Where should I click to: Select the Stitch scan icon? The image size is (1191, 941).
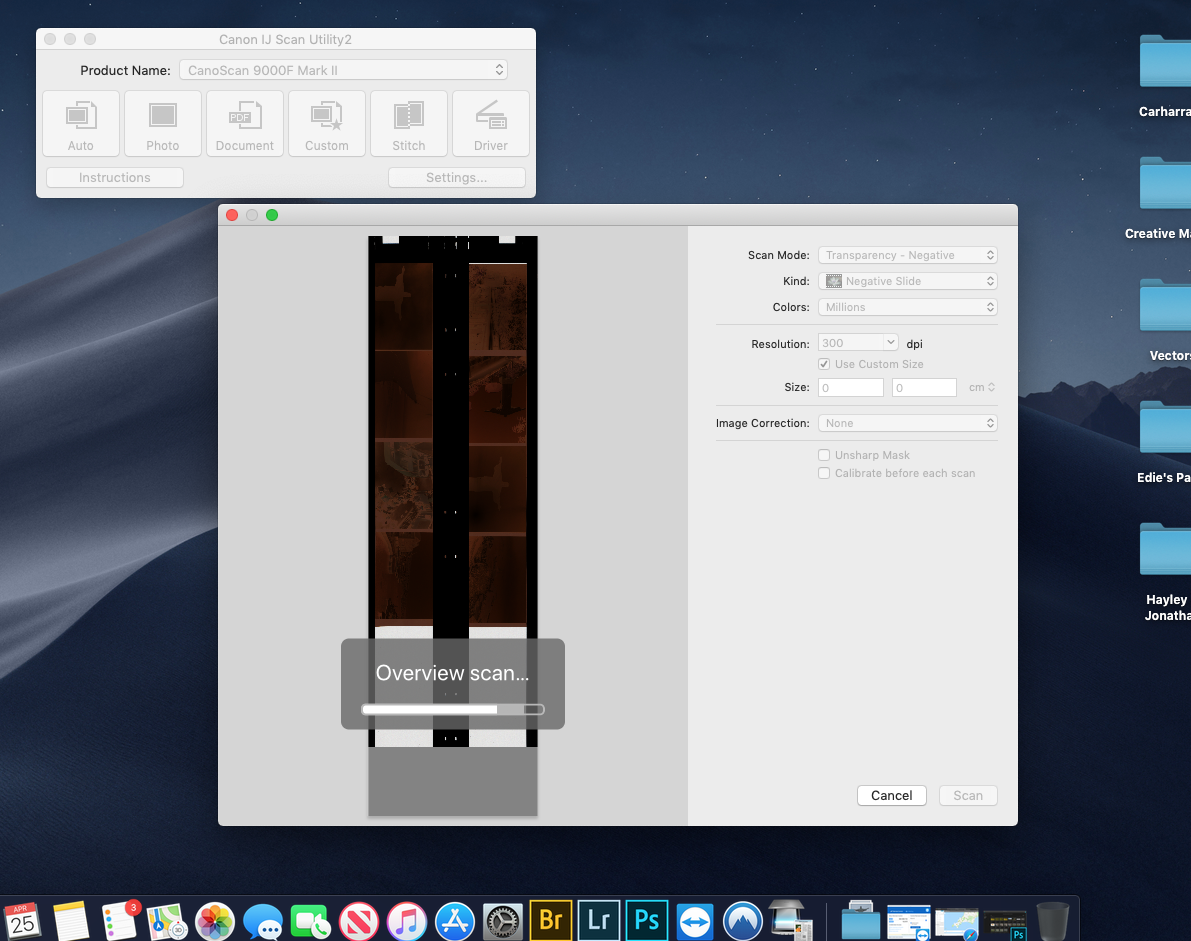click(408, 124)
